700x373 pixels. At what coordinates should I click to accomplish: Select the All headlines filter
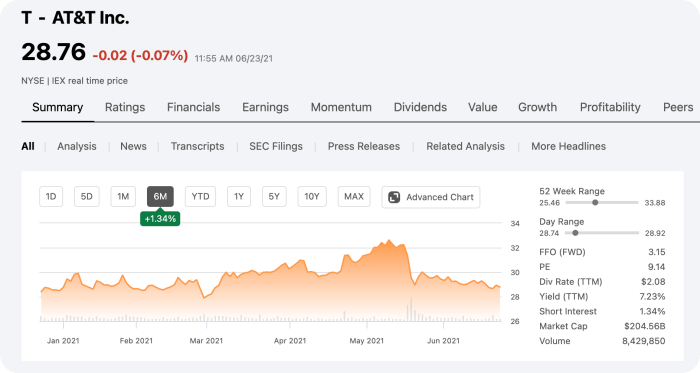[x=28, y=146]
